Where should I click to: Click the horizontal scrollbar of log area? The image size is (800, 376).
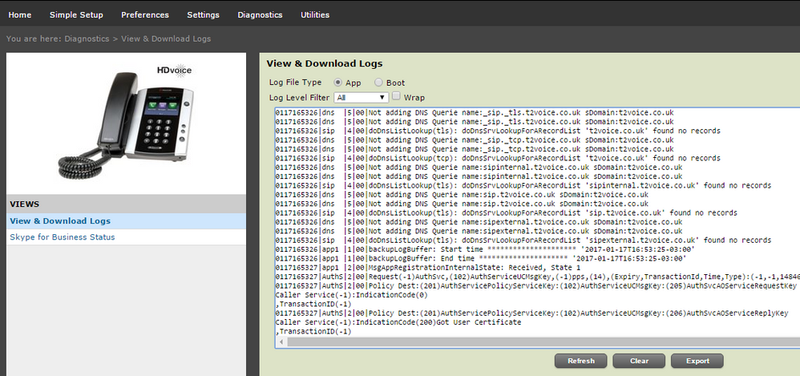click(x=538, y=342)
